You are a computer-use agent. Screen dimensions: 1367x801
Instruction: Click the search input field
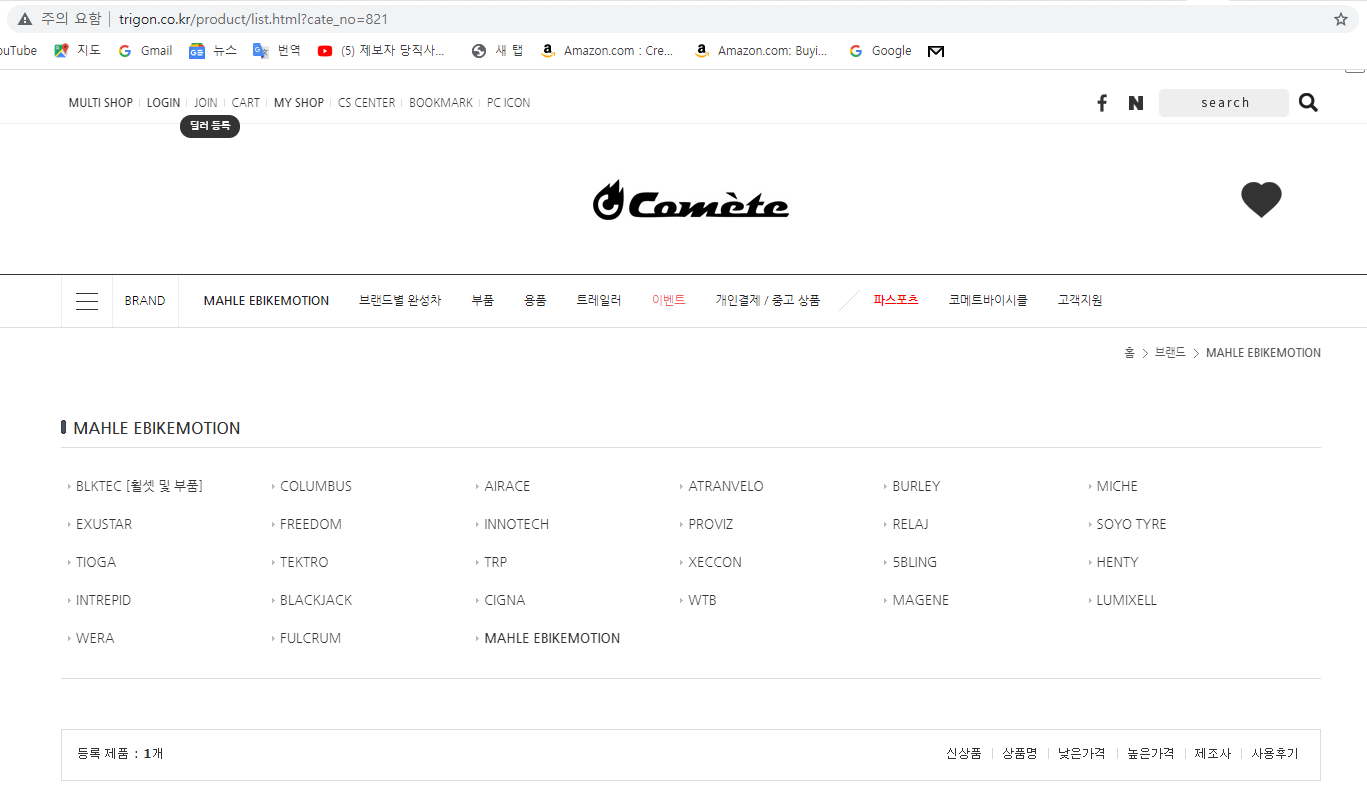1224,103
